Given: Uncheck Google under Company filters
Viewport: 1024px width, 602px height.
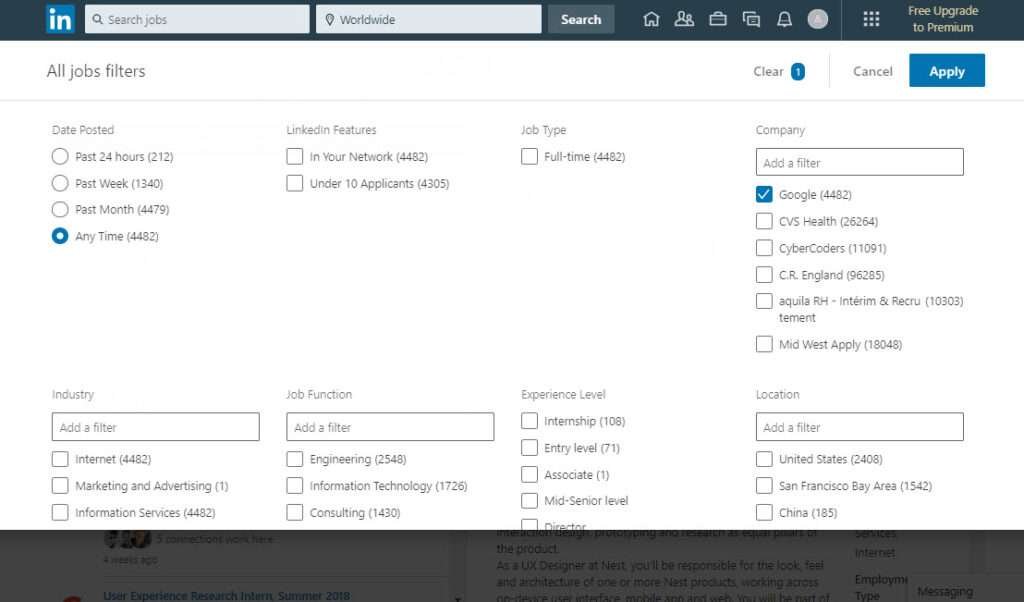Looking at the screenshot, I should pyautogui.click(x=764, y=194).
